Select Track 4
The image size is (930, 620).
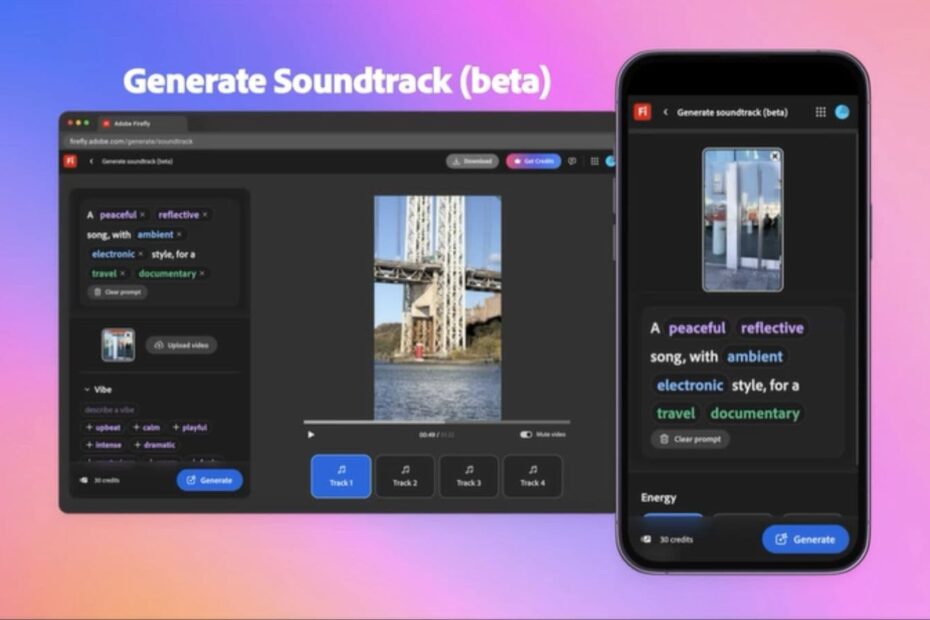(x=533, y=476)
